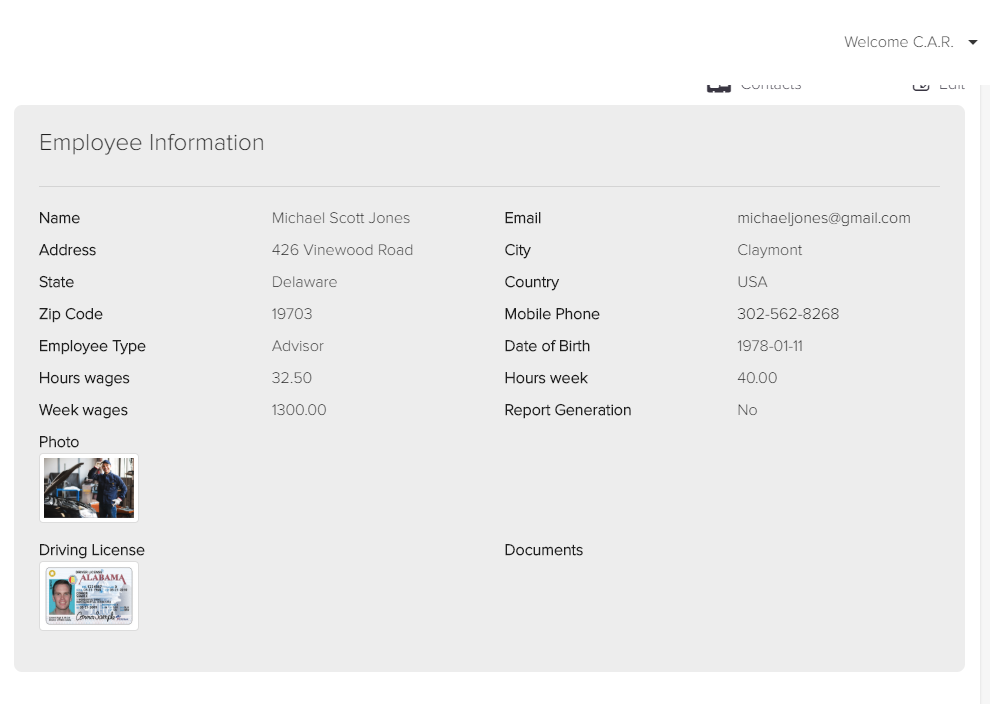Click the email michaeljones@gmail.com
This screenshot has height=704, width=990.
(x=823, y=218)
